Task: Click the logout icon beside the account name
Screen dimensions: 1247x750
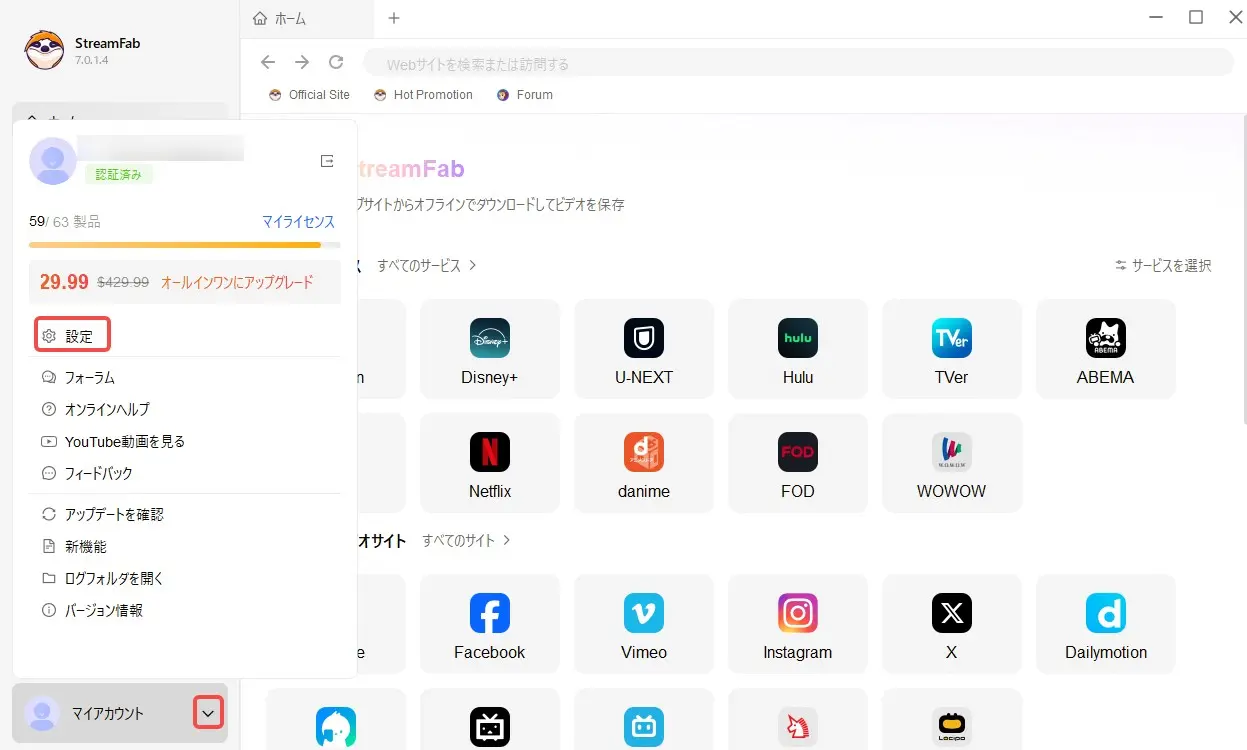Action: pyautogui.click(x=327, y=161)
